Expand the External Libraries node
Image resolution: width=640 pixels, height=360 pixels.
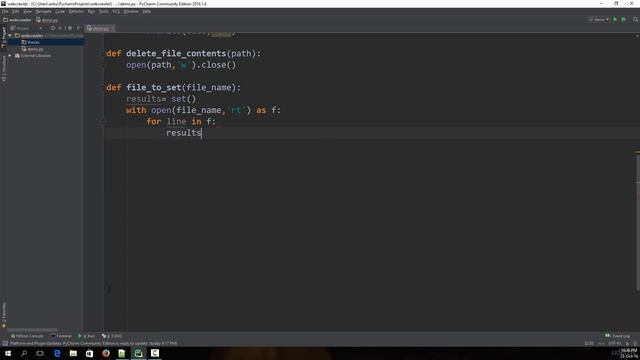[10, 56]
